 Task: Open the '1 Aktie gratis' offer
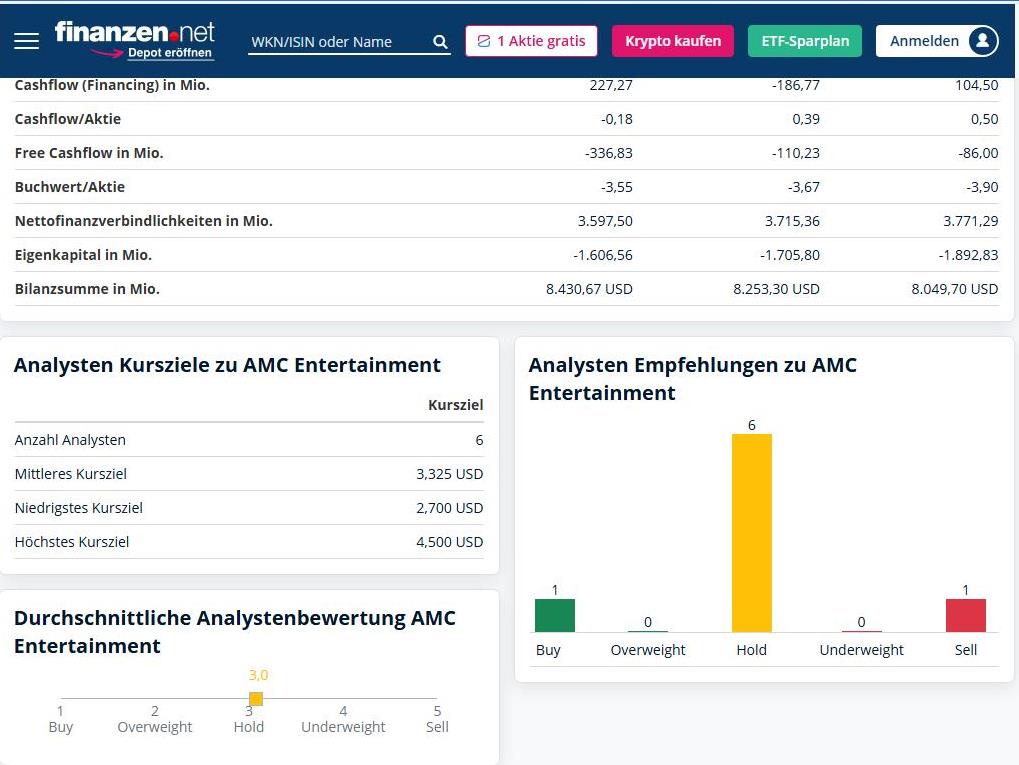pos(530,41)
